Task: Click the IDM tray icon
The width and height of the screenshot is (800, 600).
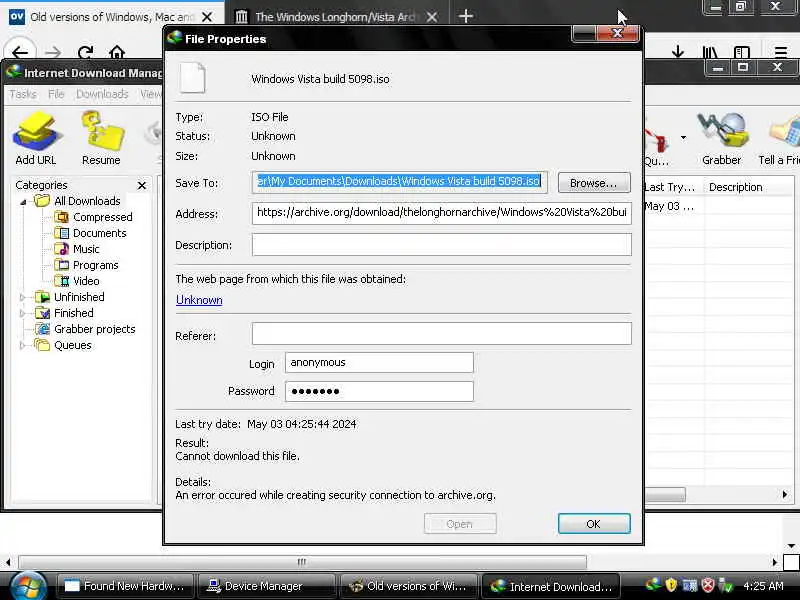Action: [653, 585]
